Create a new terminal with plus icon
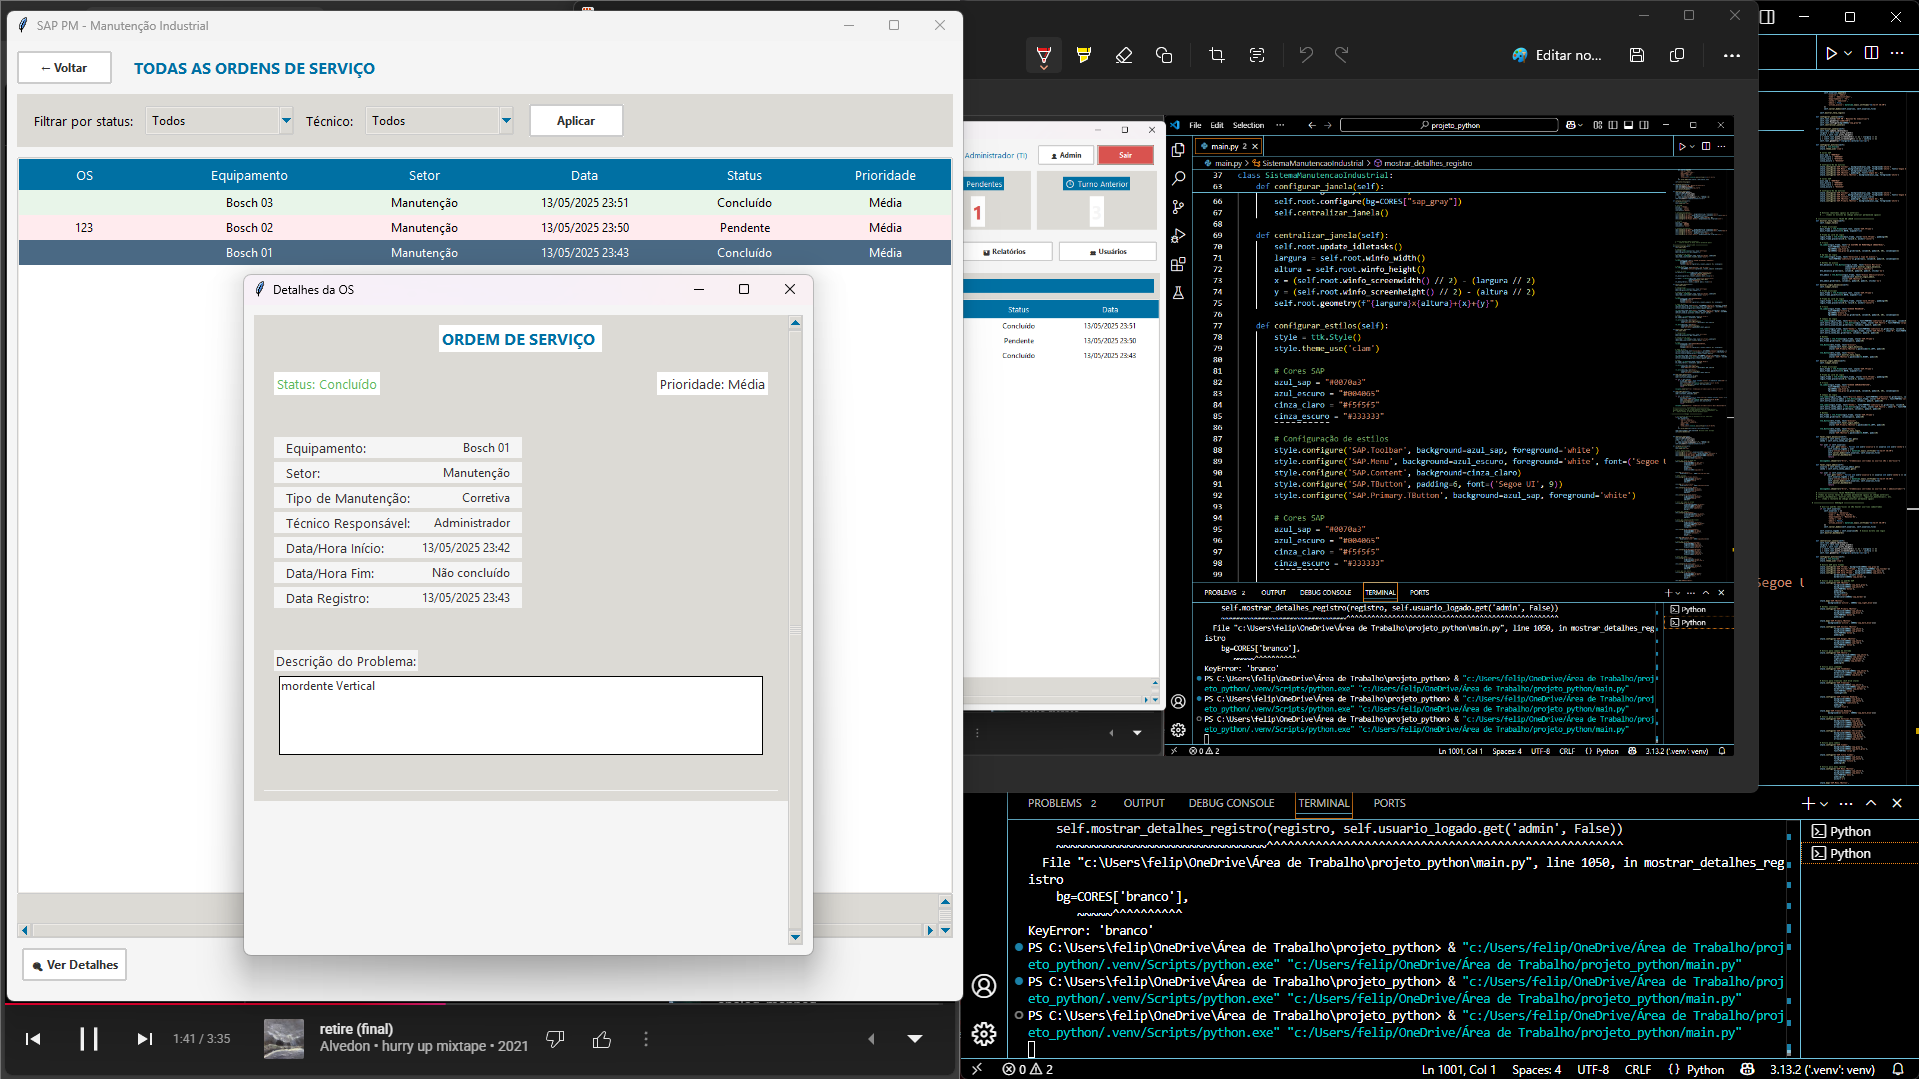Screen dimensions: 1919x1079 tap(1808, 803)
